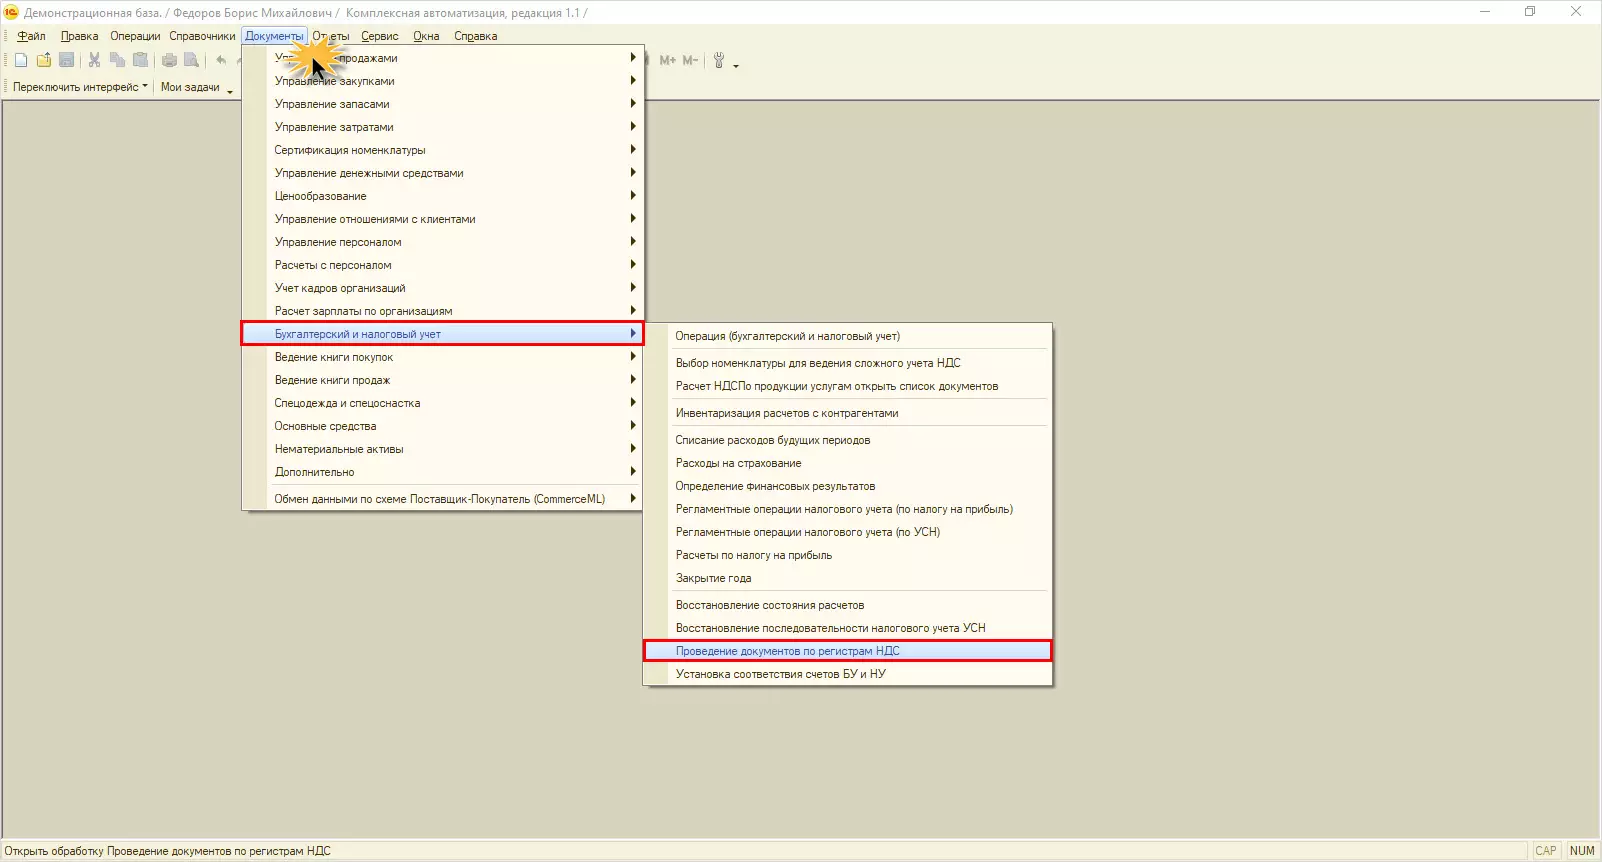Choose Списание расходов будущих периодов
Screen dimensions: 1602x862
[848, 440]
